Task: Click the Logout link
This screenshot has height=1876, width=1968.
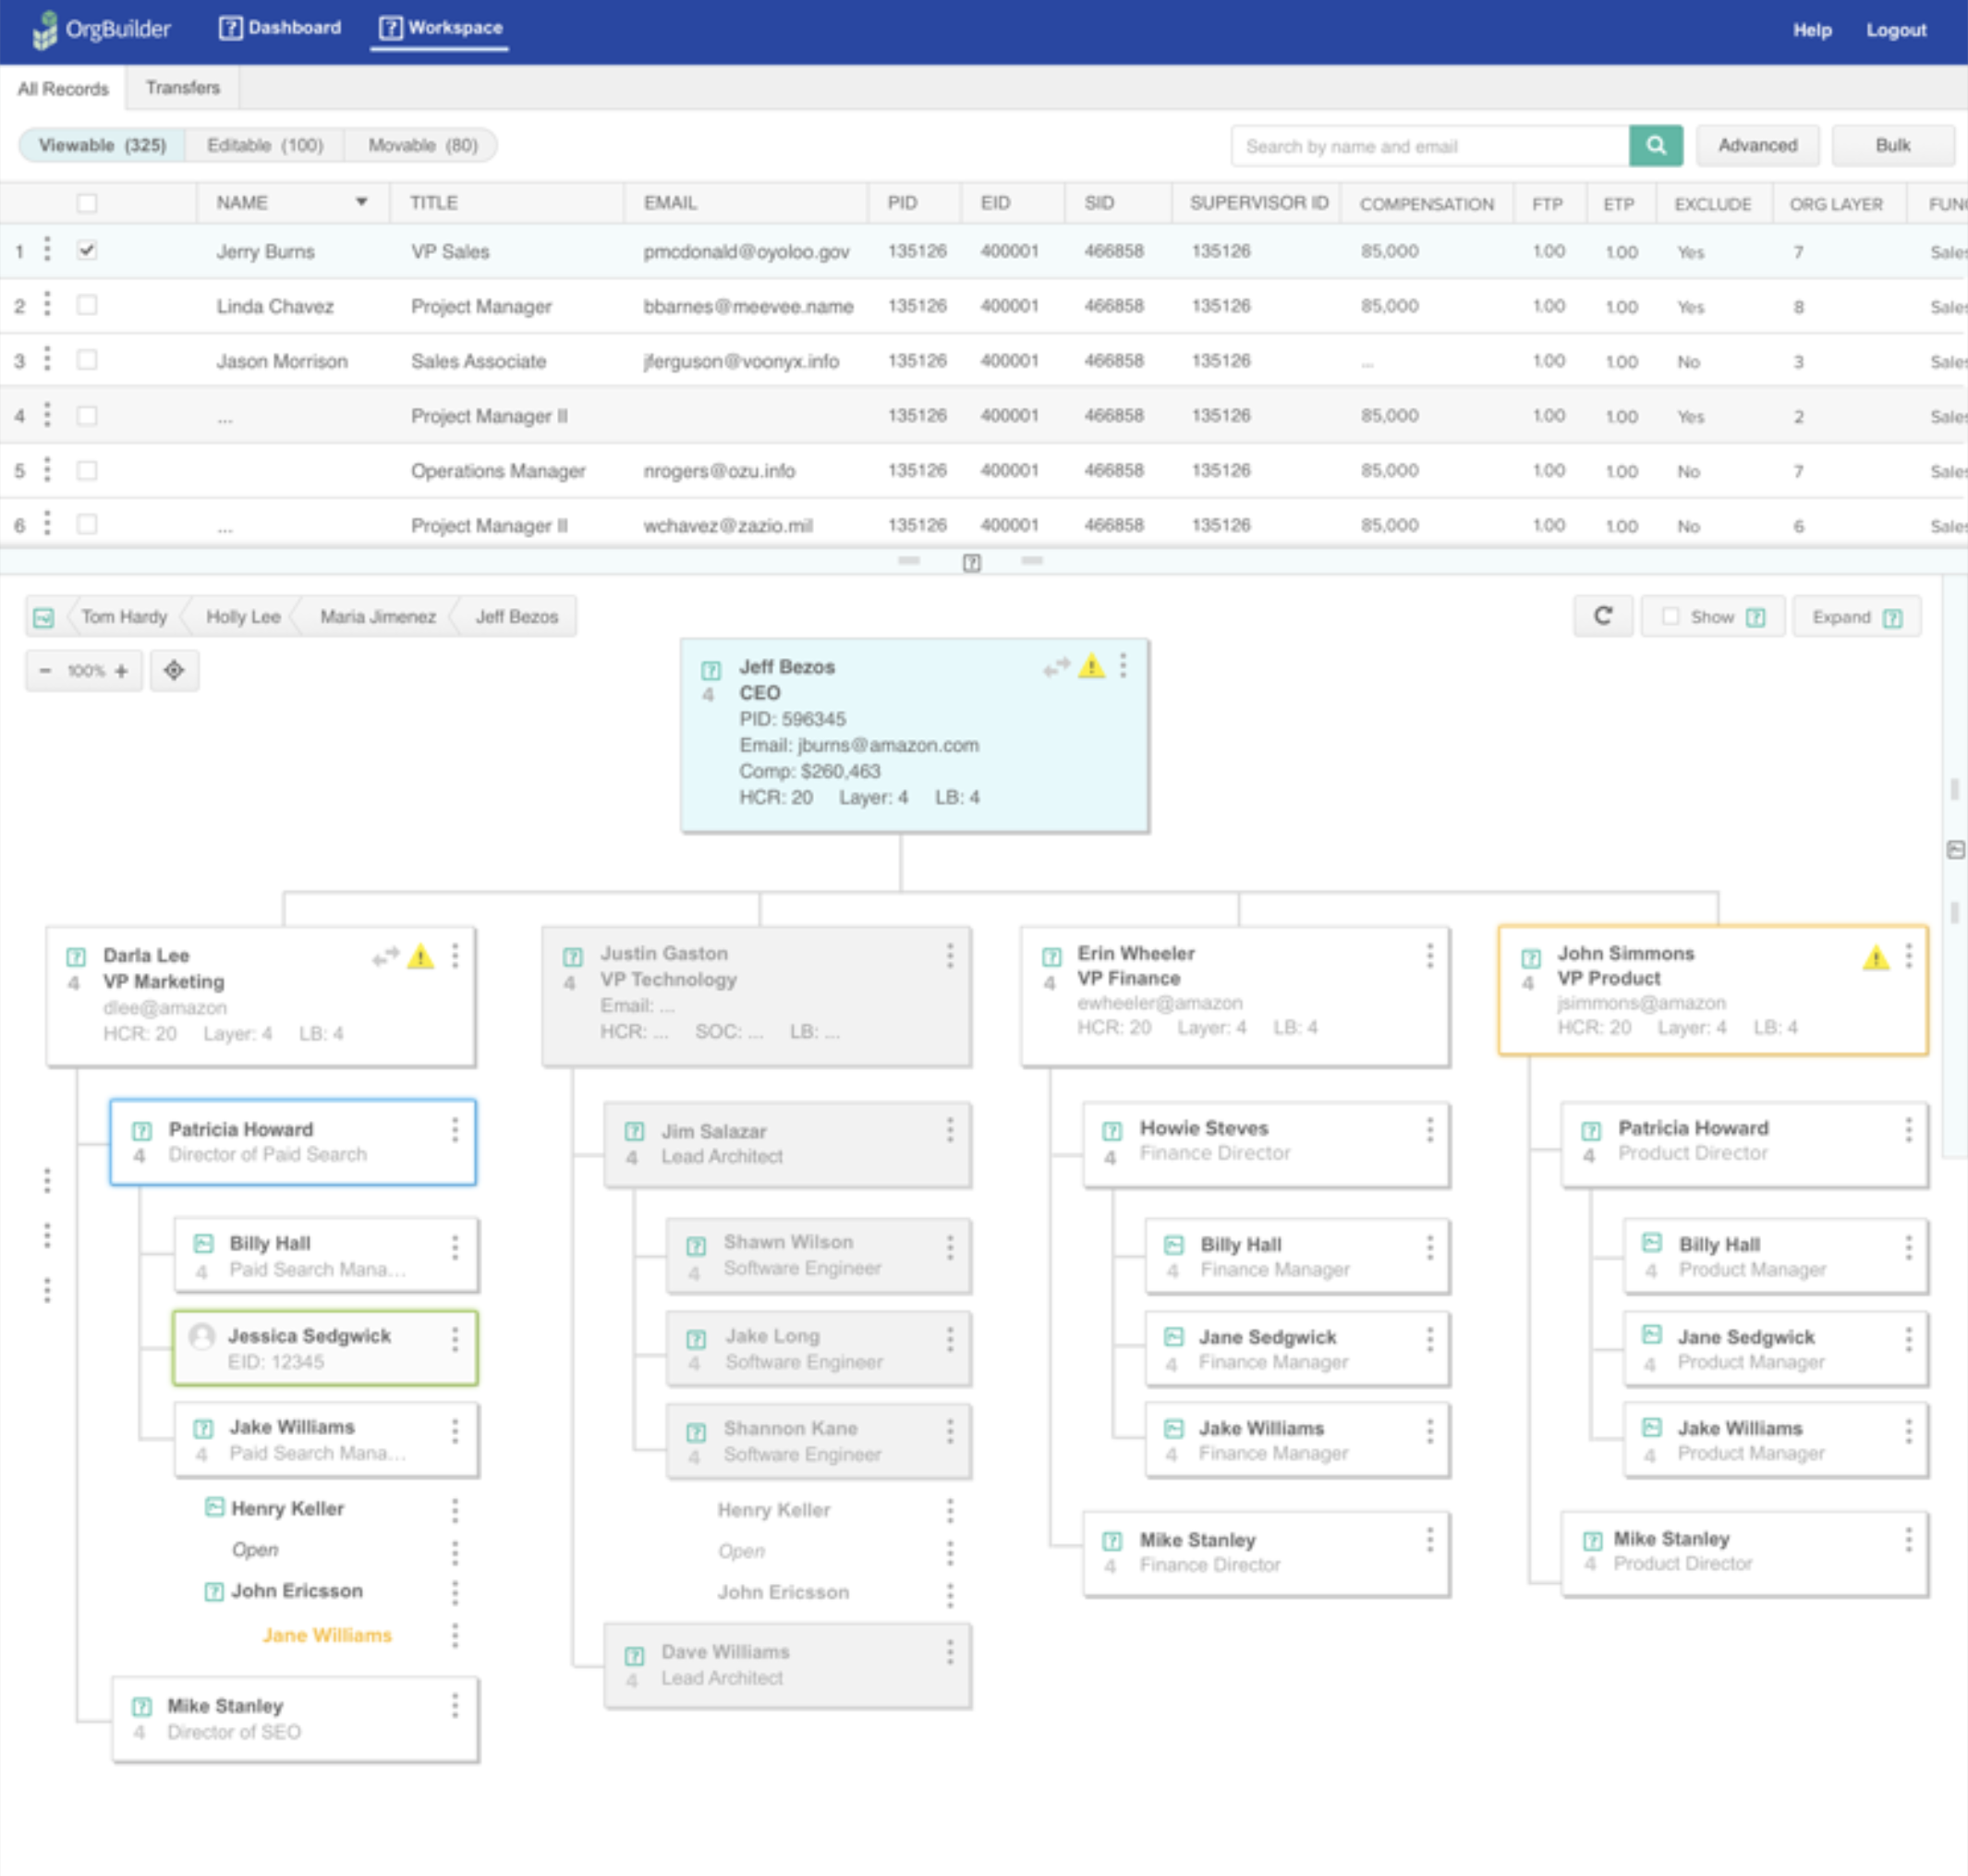Action: pos(1896,31)
